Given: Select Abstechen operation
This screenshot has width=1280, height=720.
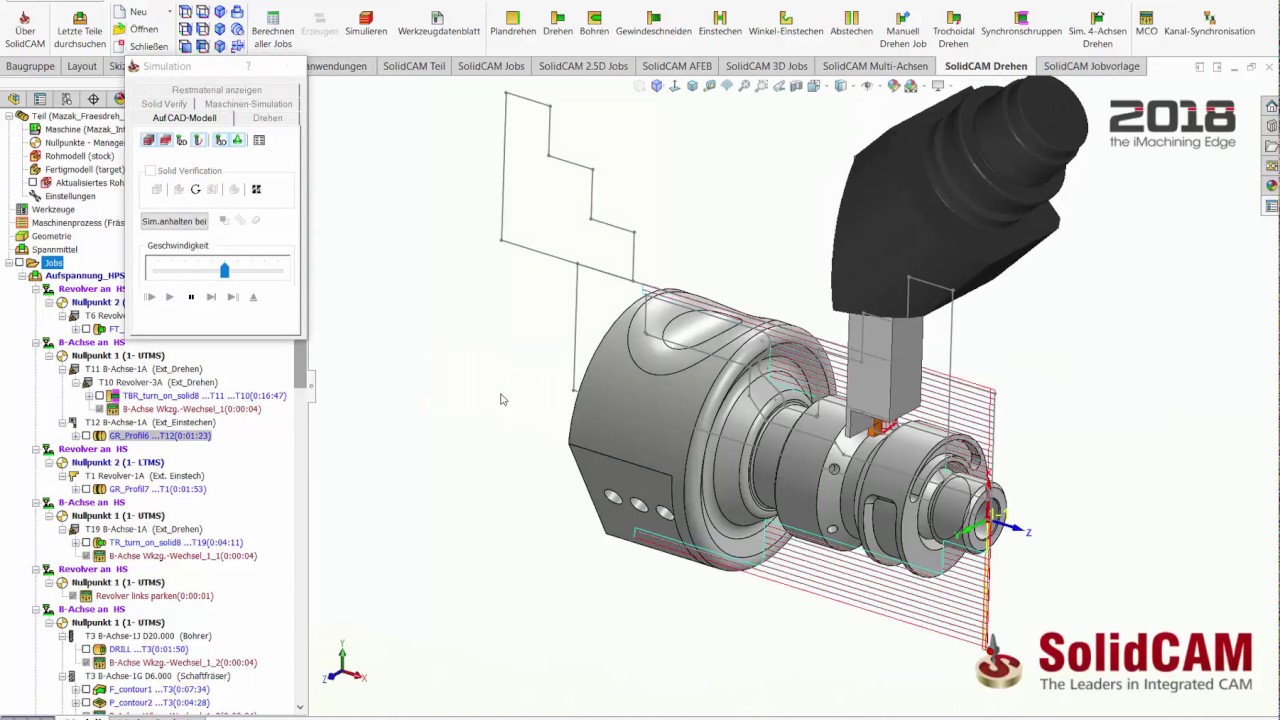Looking at the screenshot, I should [x=852, y=24].
